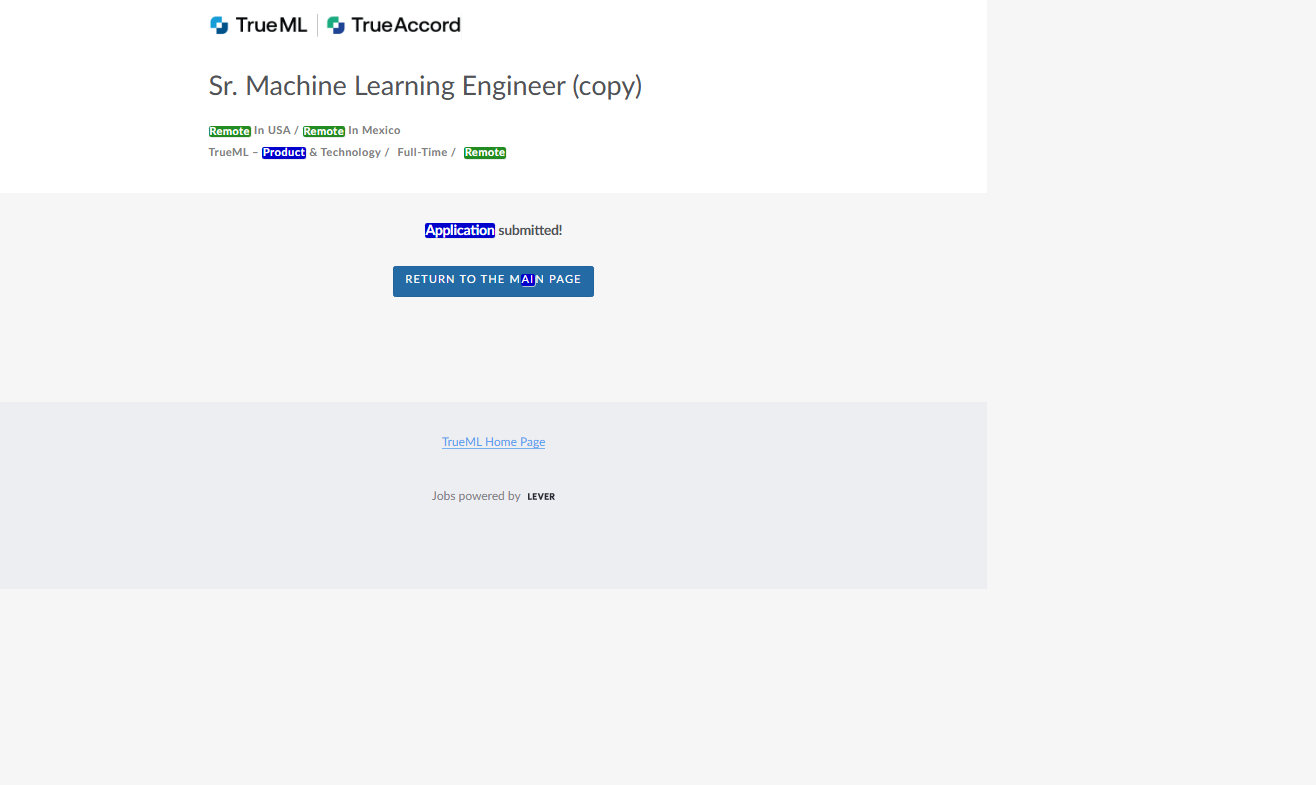Screen dimensions: 1316x785
Task: Click the highlighted Remote before In USA
Action: tap(229, 131)
